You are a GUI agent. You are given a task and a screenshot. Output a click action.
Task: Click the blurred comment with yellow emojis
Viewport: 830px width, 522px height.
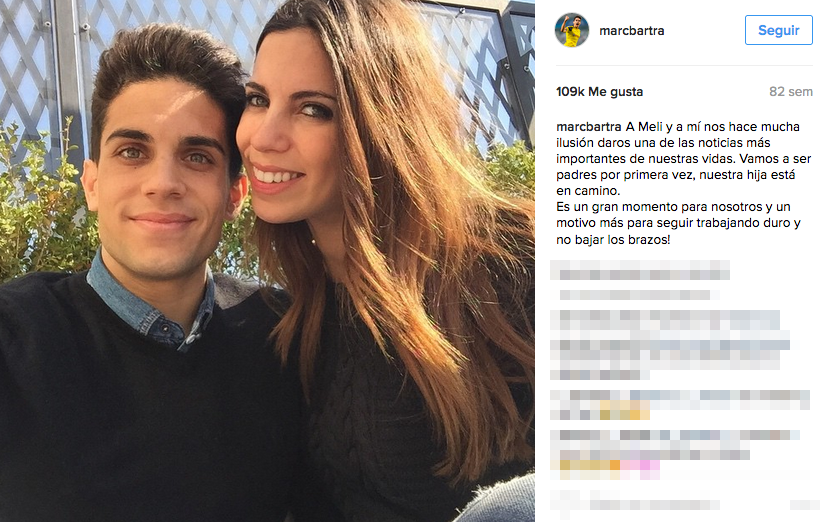pyautogui.click(x=680, y=404)
